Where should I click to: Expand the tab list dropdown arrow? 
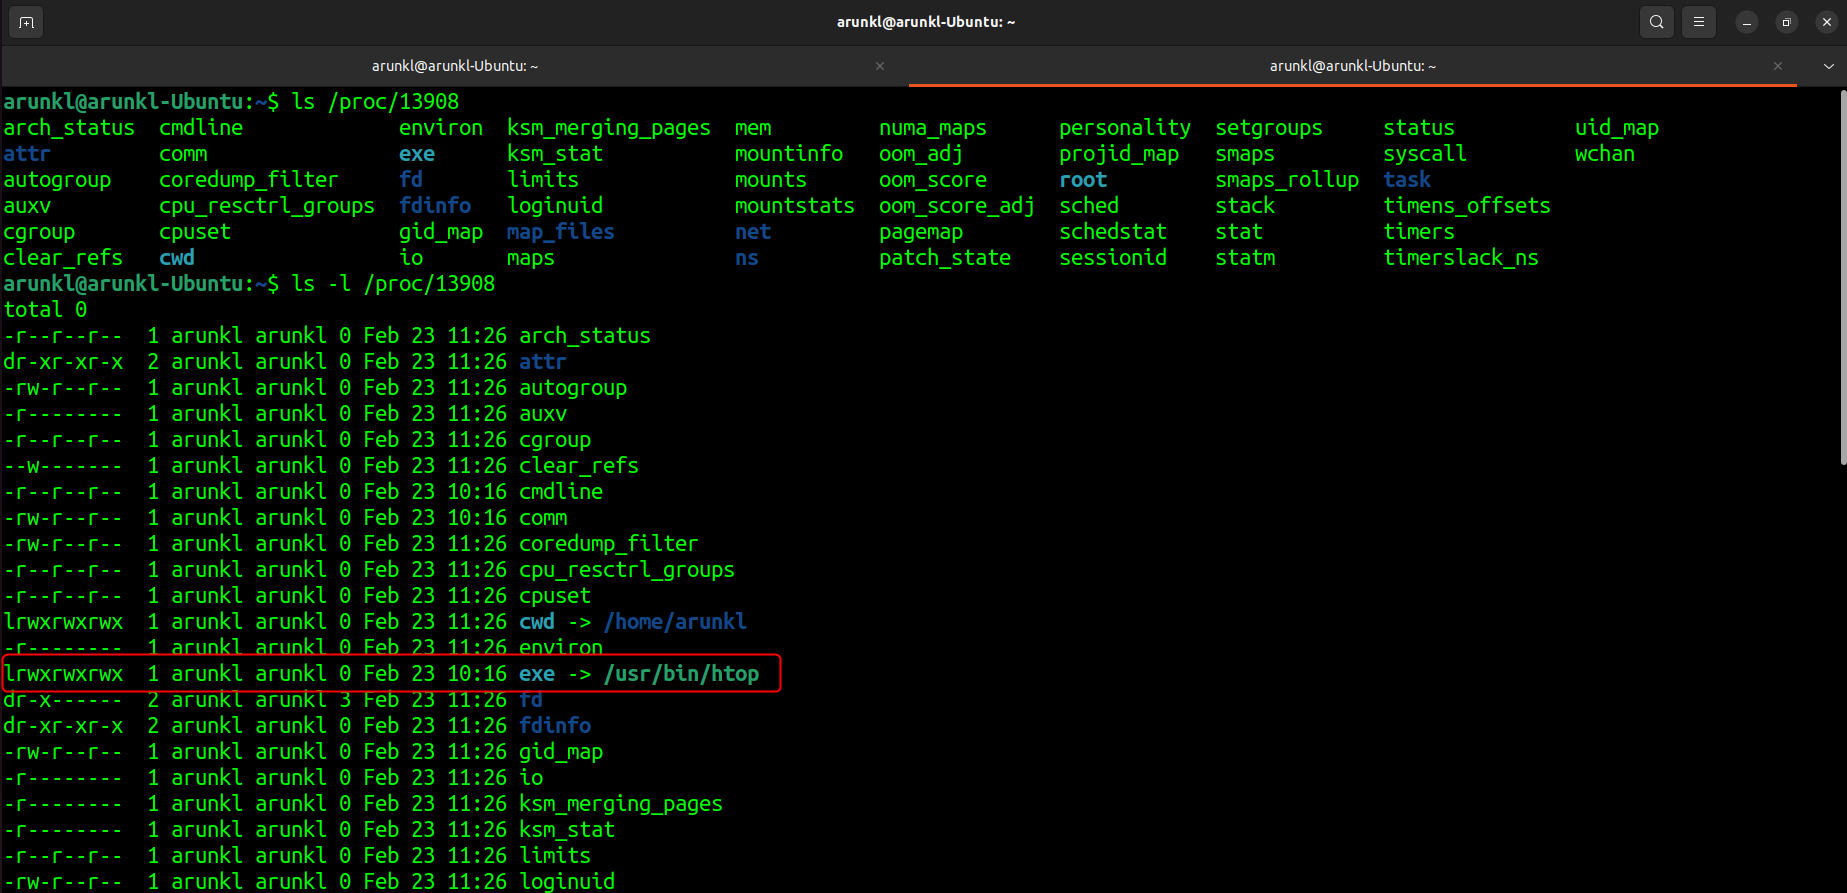(1829, 66)
